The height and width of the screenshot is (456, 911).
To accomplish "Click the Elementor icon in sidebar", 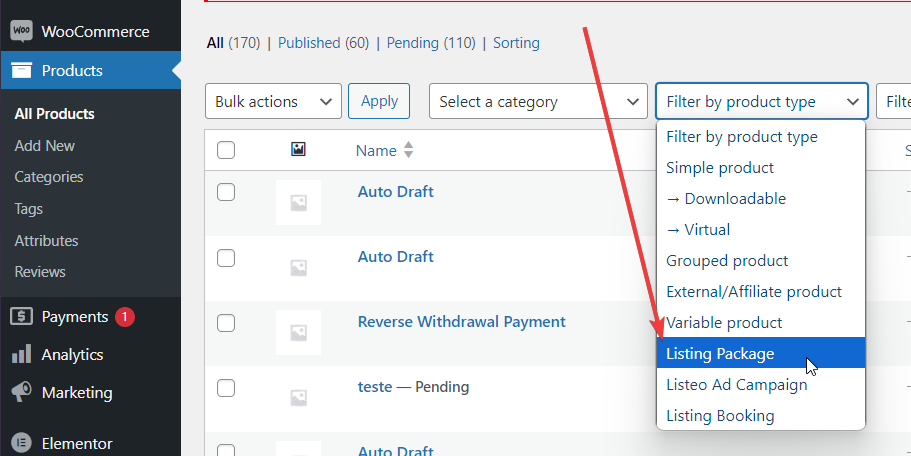I will click(x=21, y=443).
